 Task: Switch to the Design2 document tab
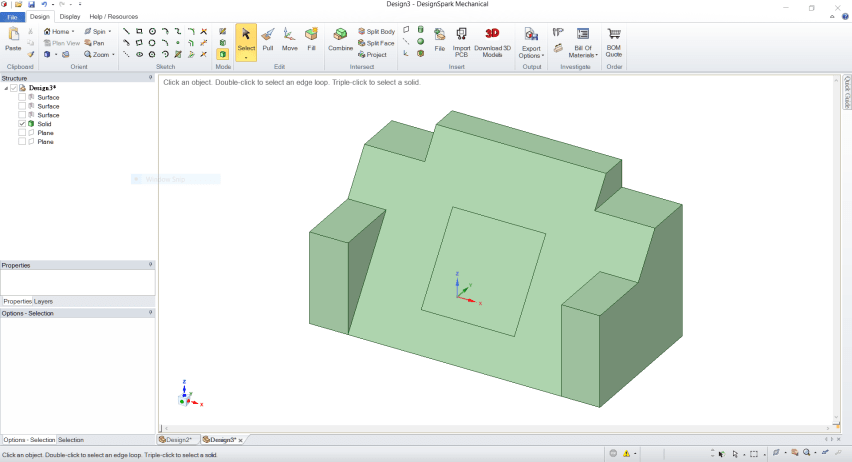pos(176,440)
